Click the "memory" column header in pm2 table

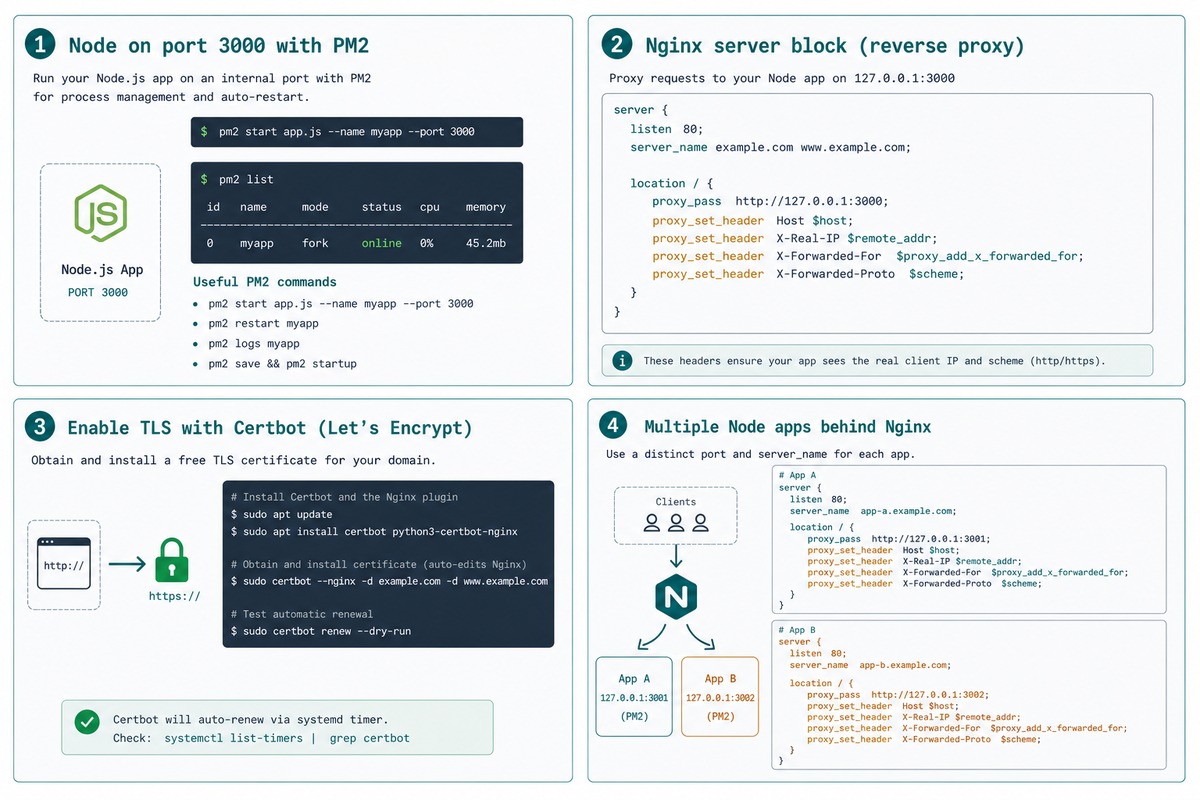pos(486,207)
